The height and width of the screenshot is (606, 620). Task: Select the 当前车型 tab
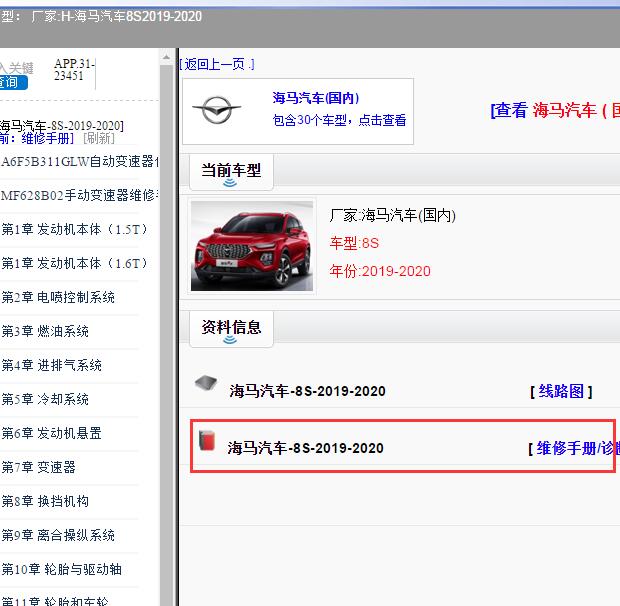tap(231, 172)
